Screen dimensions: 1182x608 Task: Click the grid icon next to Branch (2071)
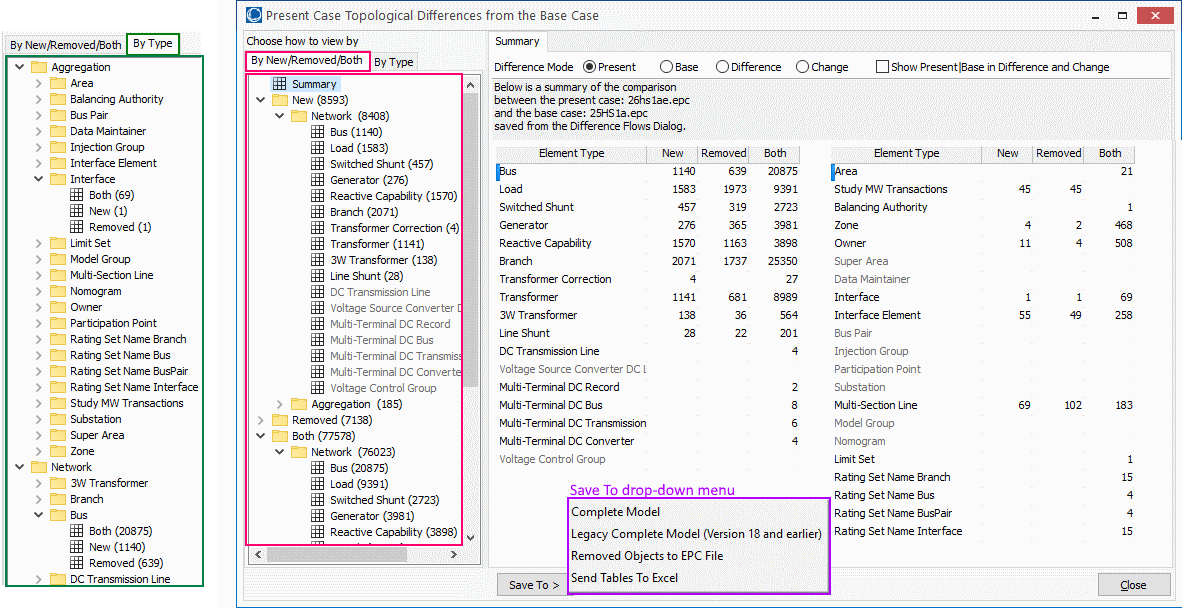coord(318,213)
